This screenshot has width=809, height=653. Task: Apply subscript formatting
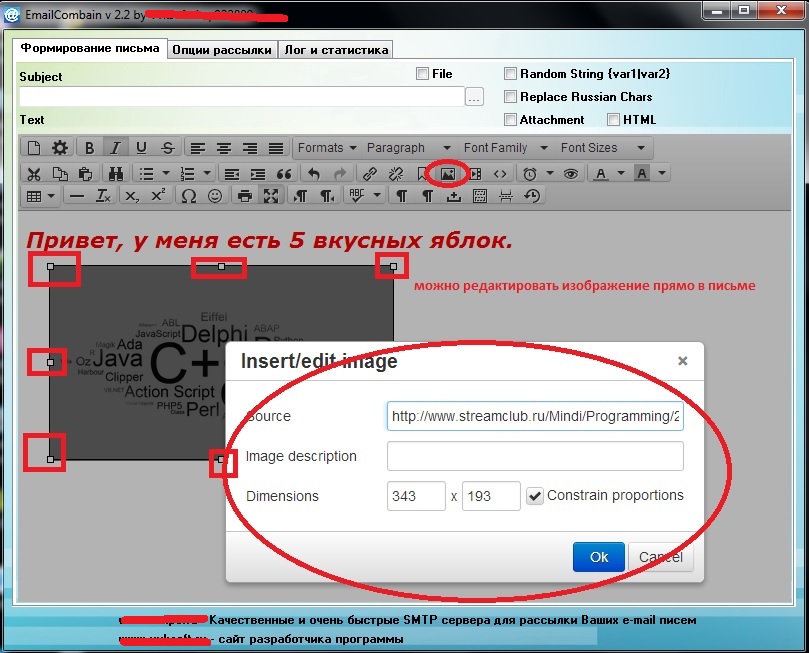[x=132, y=196]
